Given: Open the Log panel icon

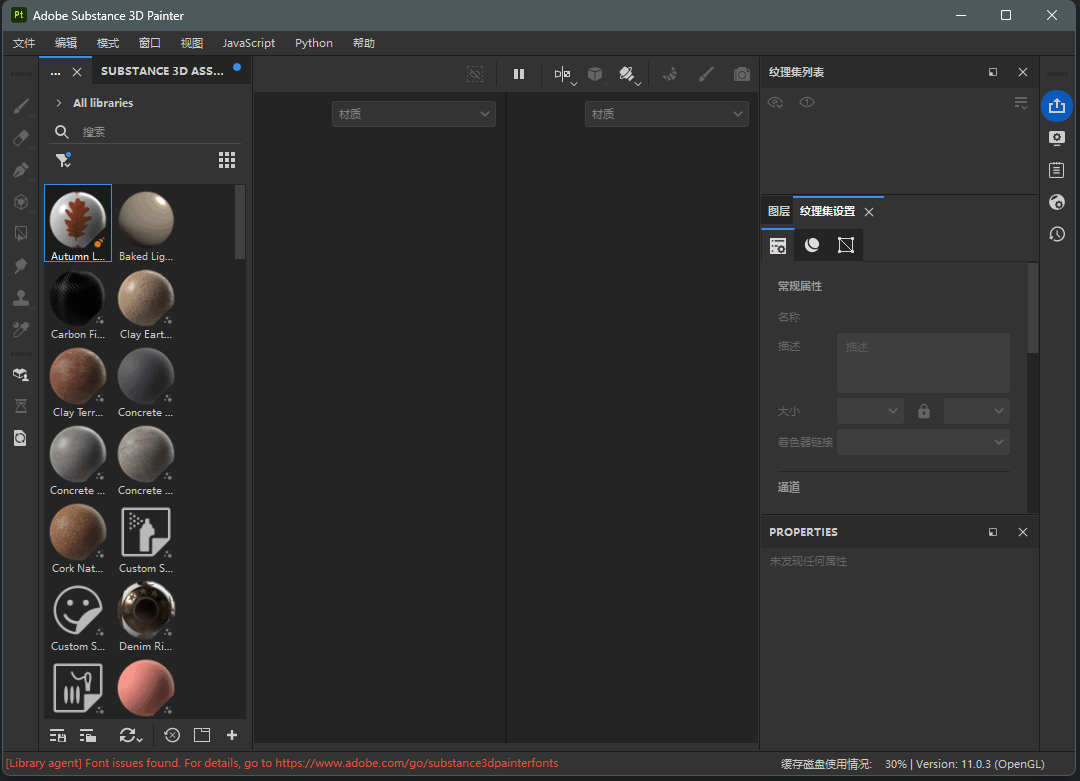Looking at the screenshot, I should [x=1057, y=170].
